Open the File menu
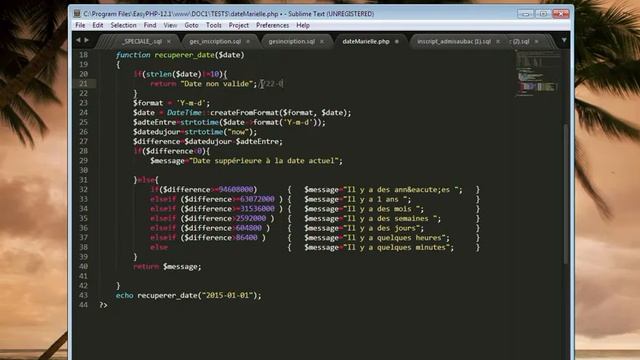This screenshot has height=360, width=640. 80,25
